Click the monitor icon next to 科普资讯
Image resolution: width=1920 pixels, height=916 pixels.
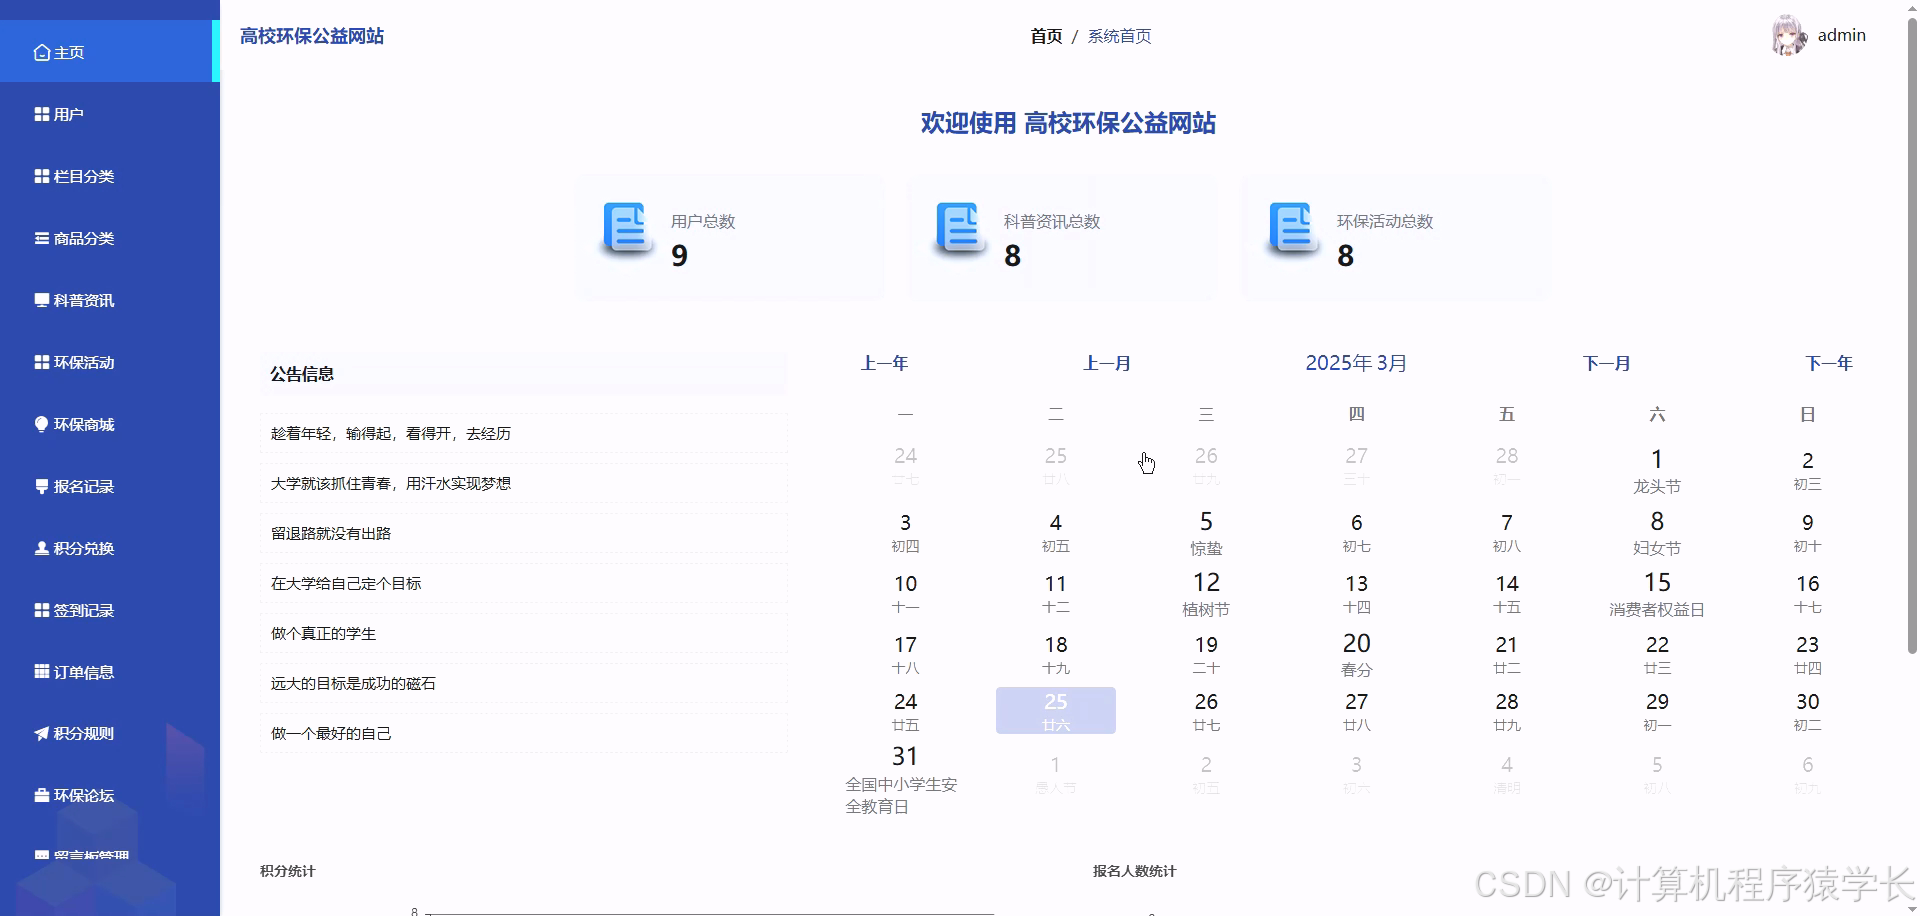pos(42,300)
